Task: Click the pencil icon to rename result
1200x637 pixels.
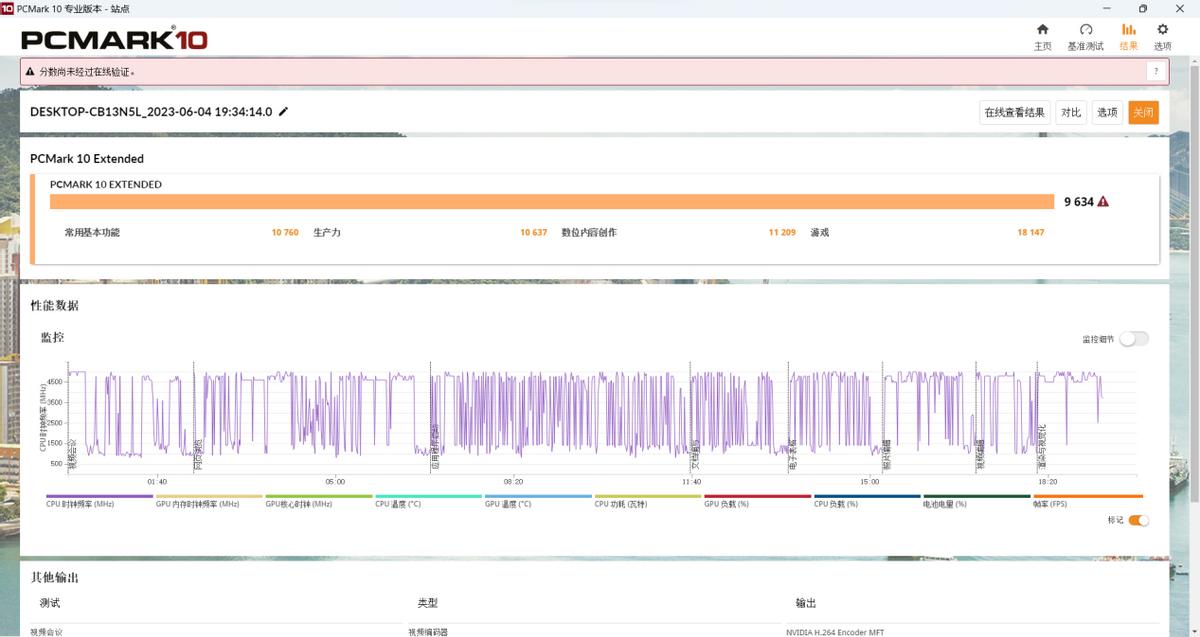Action: [283, 112]
